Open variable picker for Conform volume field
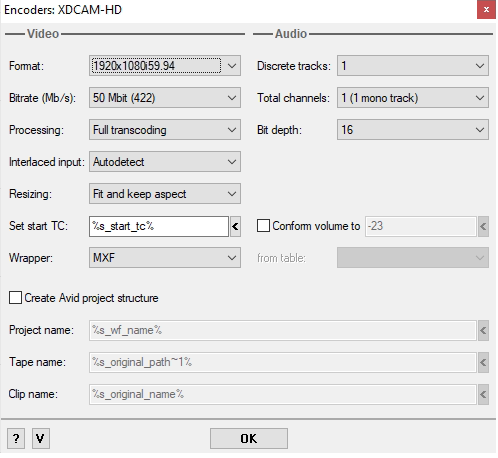This screenshot has height=458, width=498. coord(483,227)
